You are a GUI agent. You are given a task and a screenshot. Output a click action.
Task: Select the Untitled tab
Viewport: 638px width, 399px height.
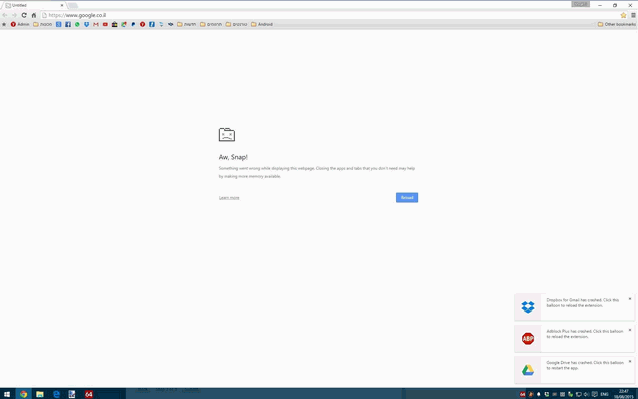(x=34, y=5)
